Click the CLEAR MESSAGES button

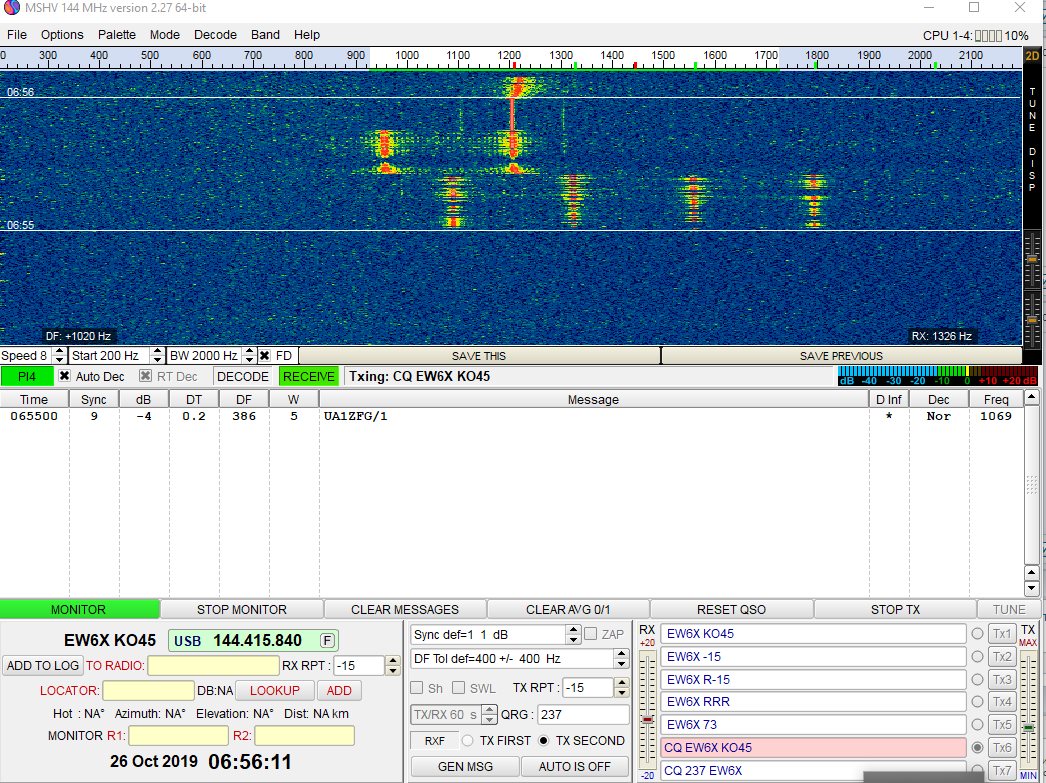(405, 609)
